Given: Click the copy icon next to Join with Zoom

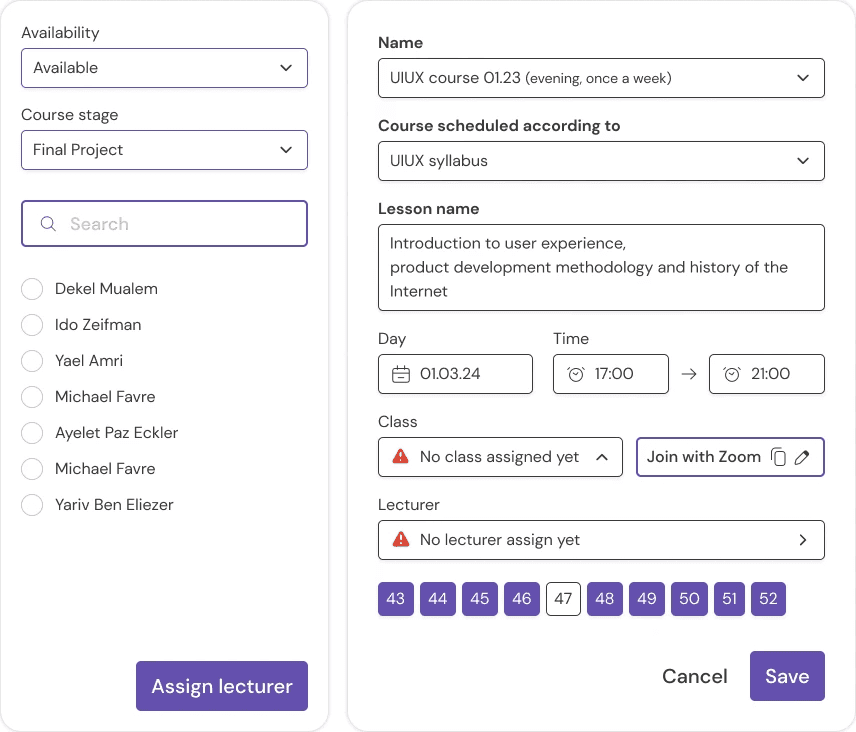Looking at the screenshot, I should (778, 457).
